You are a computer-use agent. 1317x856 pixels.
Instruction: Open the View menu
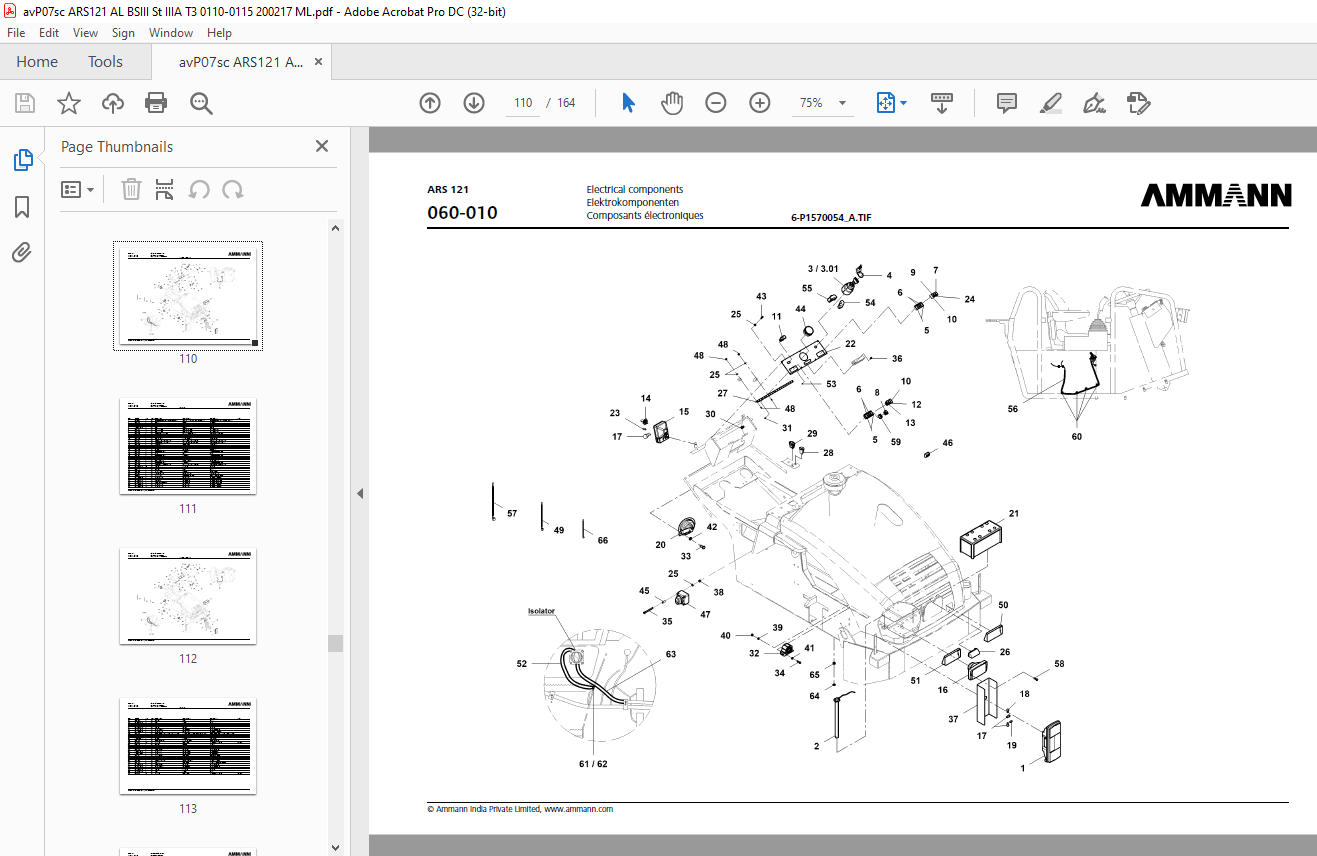85,33
